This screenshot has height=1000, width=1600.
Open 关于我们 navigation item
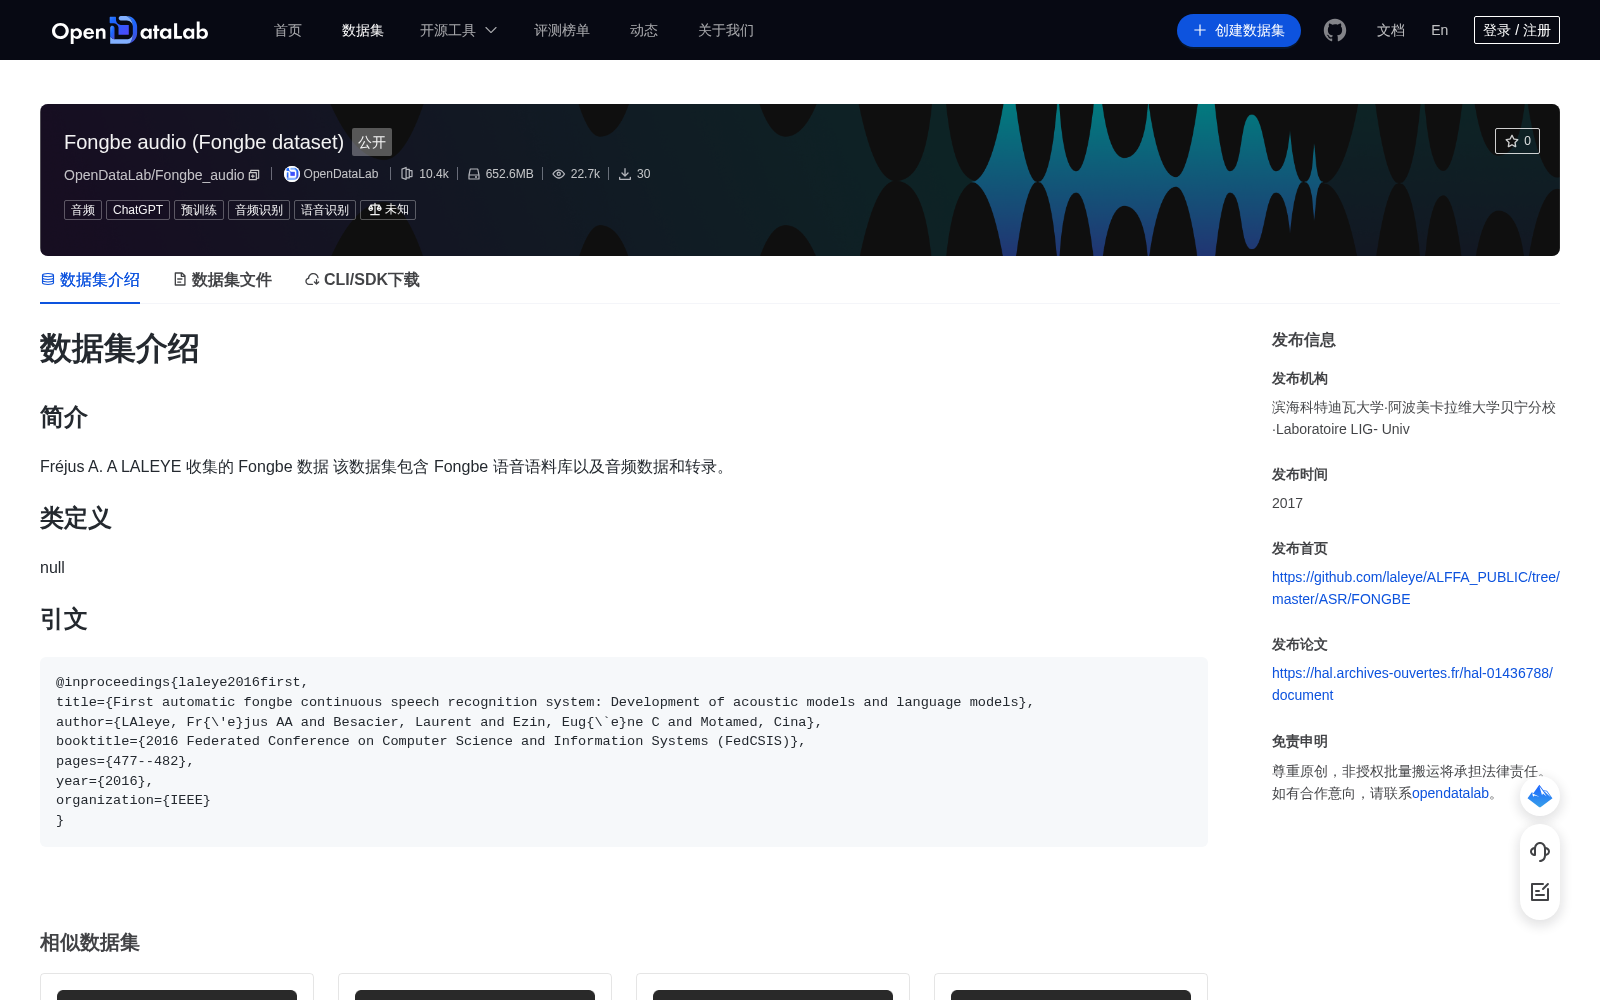[726, 30]
